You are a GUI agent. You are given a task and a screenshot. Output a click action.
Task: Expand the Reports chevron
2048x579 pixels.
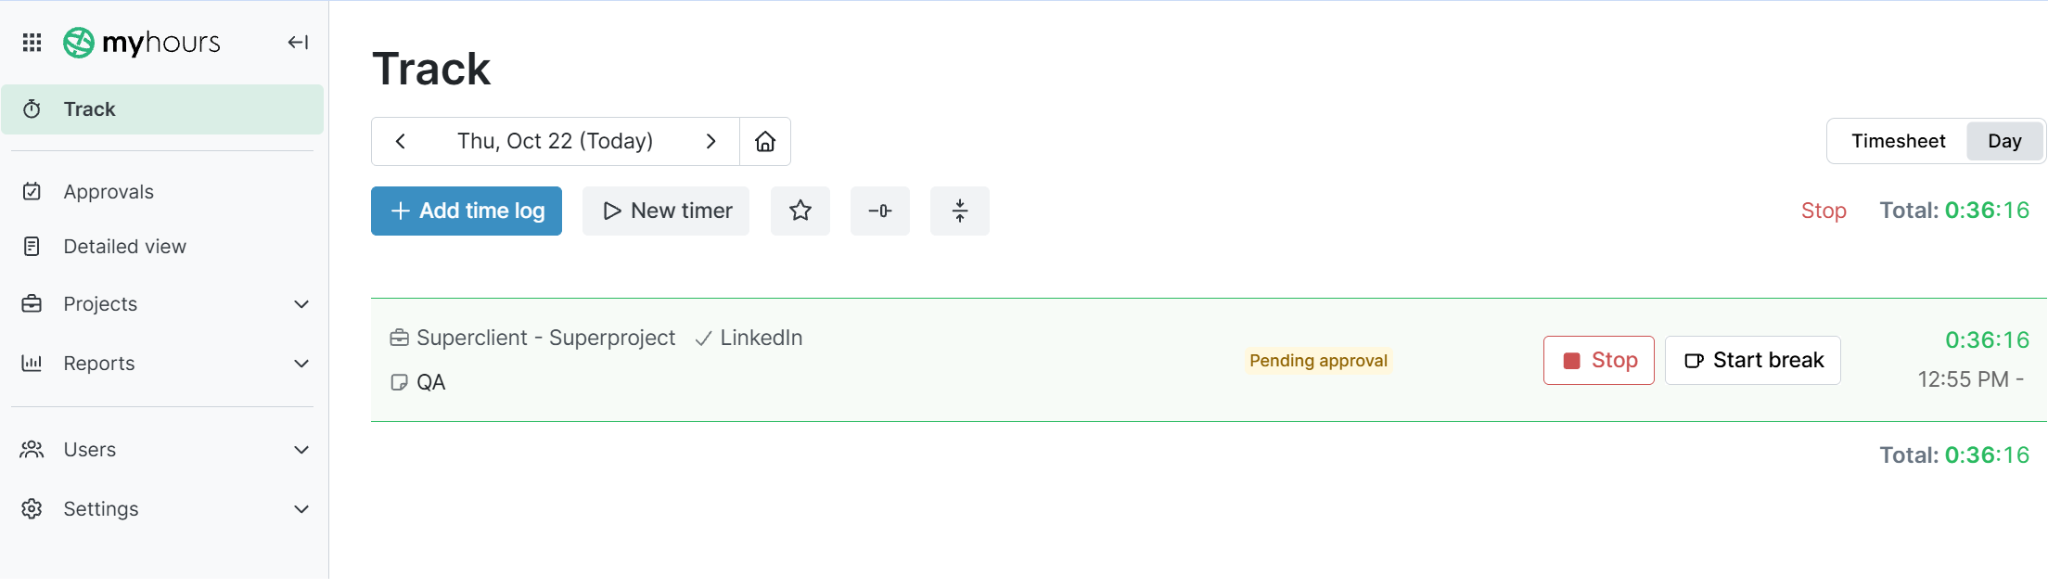(302, 363)
